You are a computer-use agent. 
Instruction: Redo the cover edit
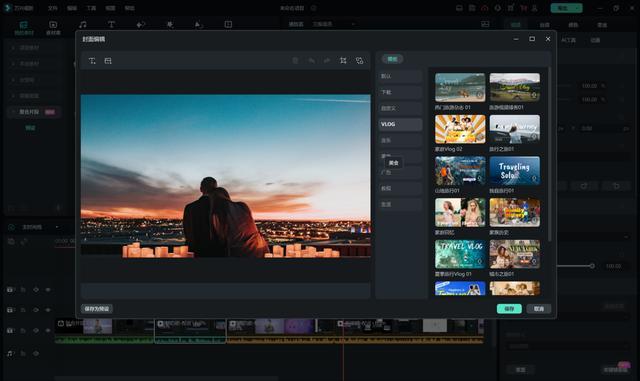(327, 60)
